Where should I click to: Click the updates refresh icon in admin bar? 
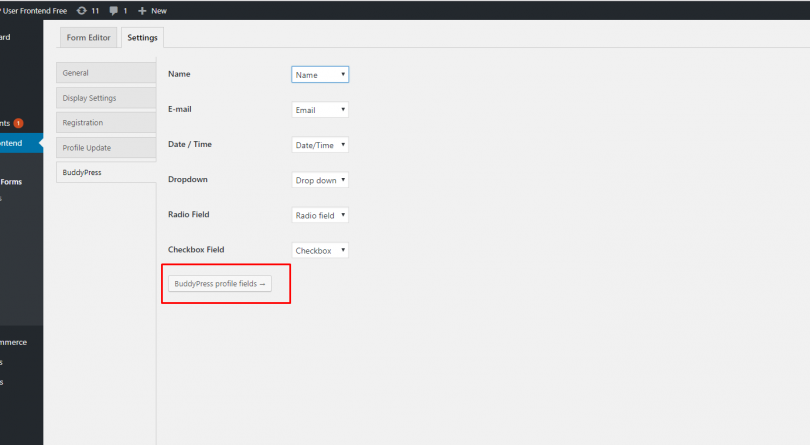[82, 10]
